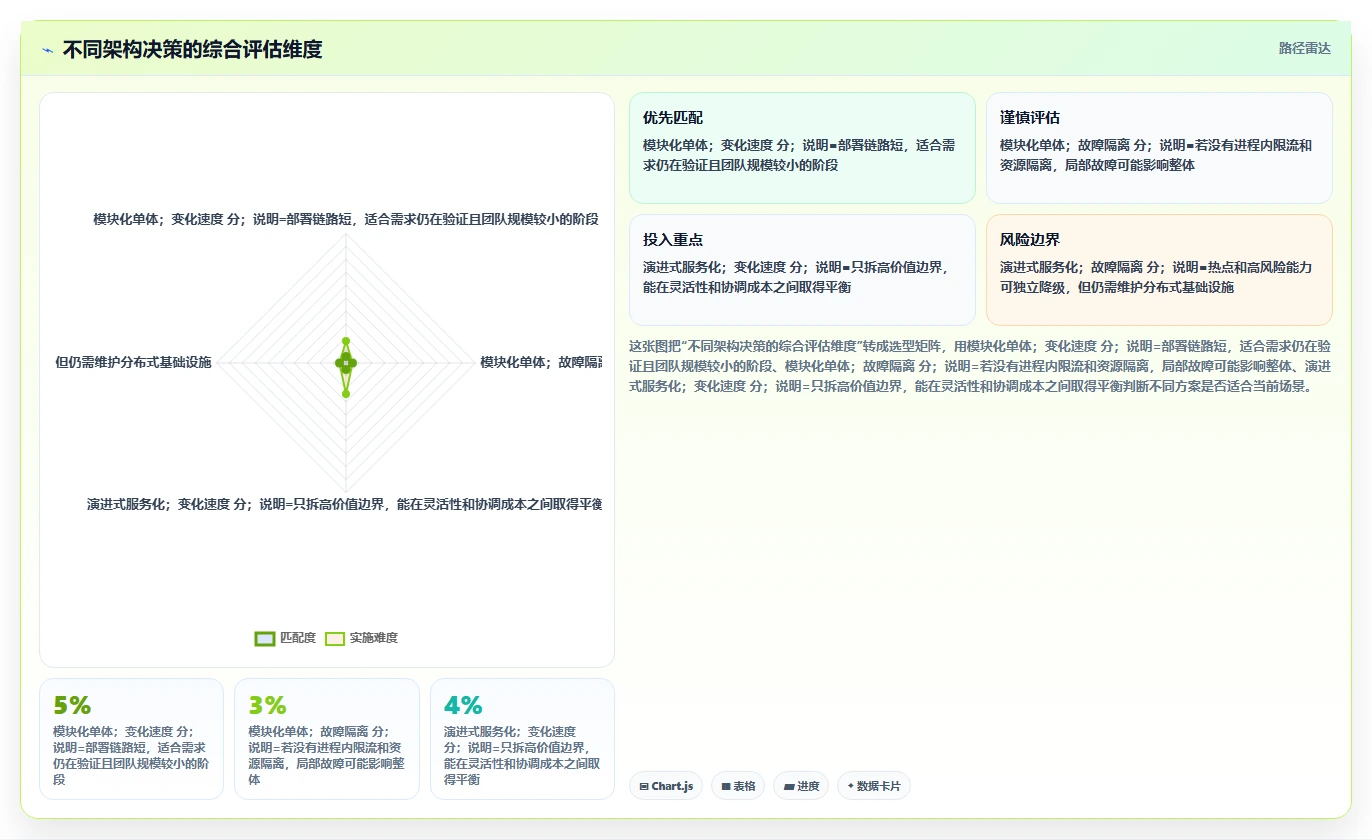The image size is (1372, 840).
Task: Click the 实施难度 legend color box
Action: [335, 639]
